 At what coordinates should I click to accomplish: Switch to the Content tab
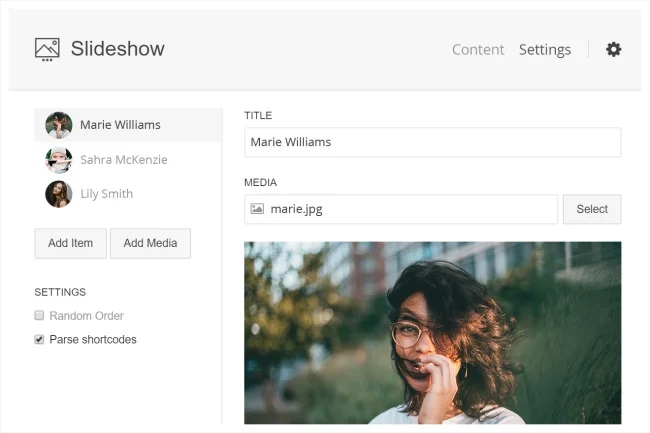tap(478, 49)
